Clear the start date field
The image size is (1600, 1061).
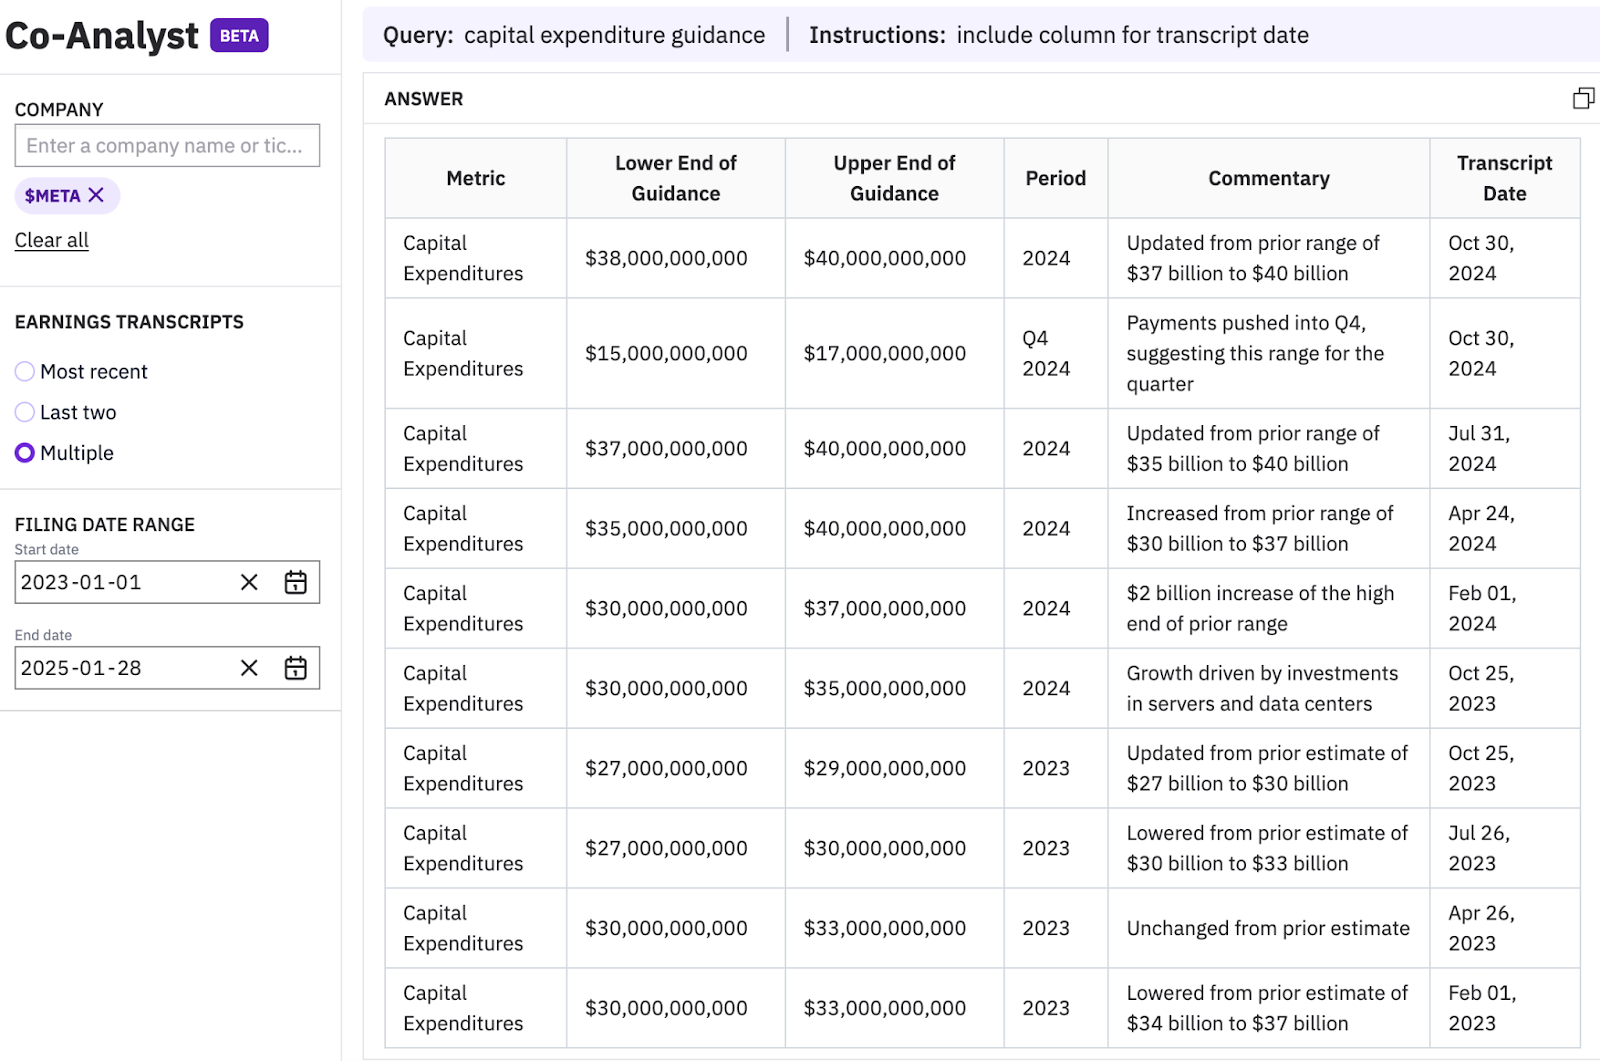click(x=249, y=582)
